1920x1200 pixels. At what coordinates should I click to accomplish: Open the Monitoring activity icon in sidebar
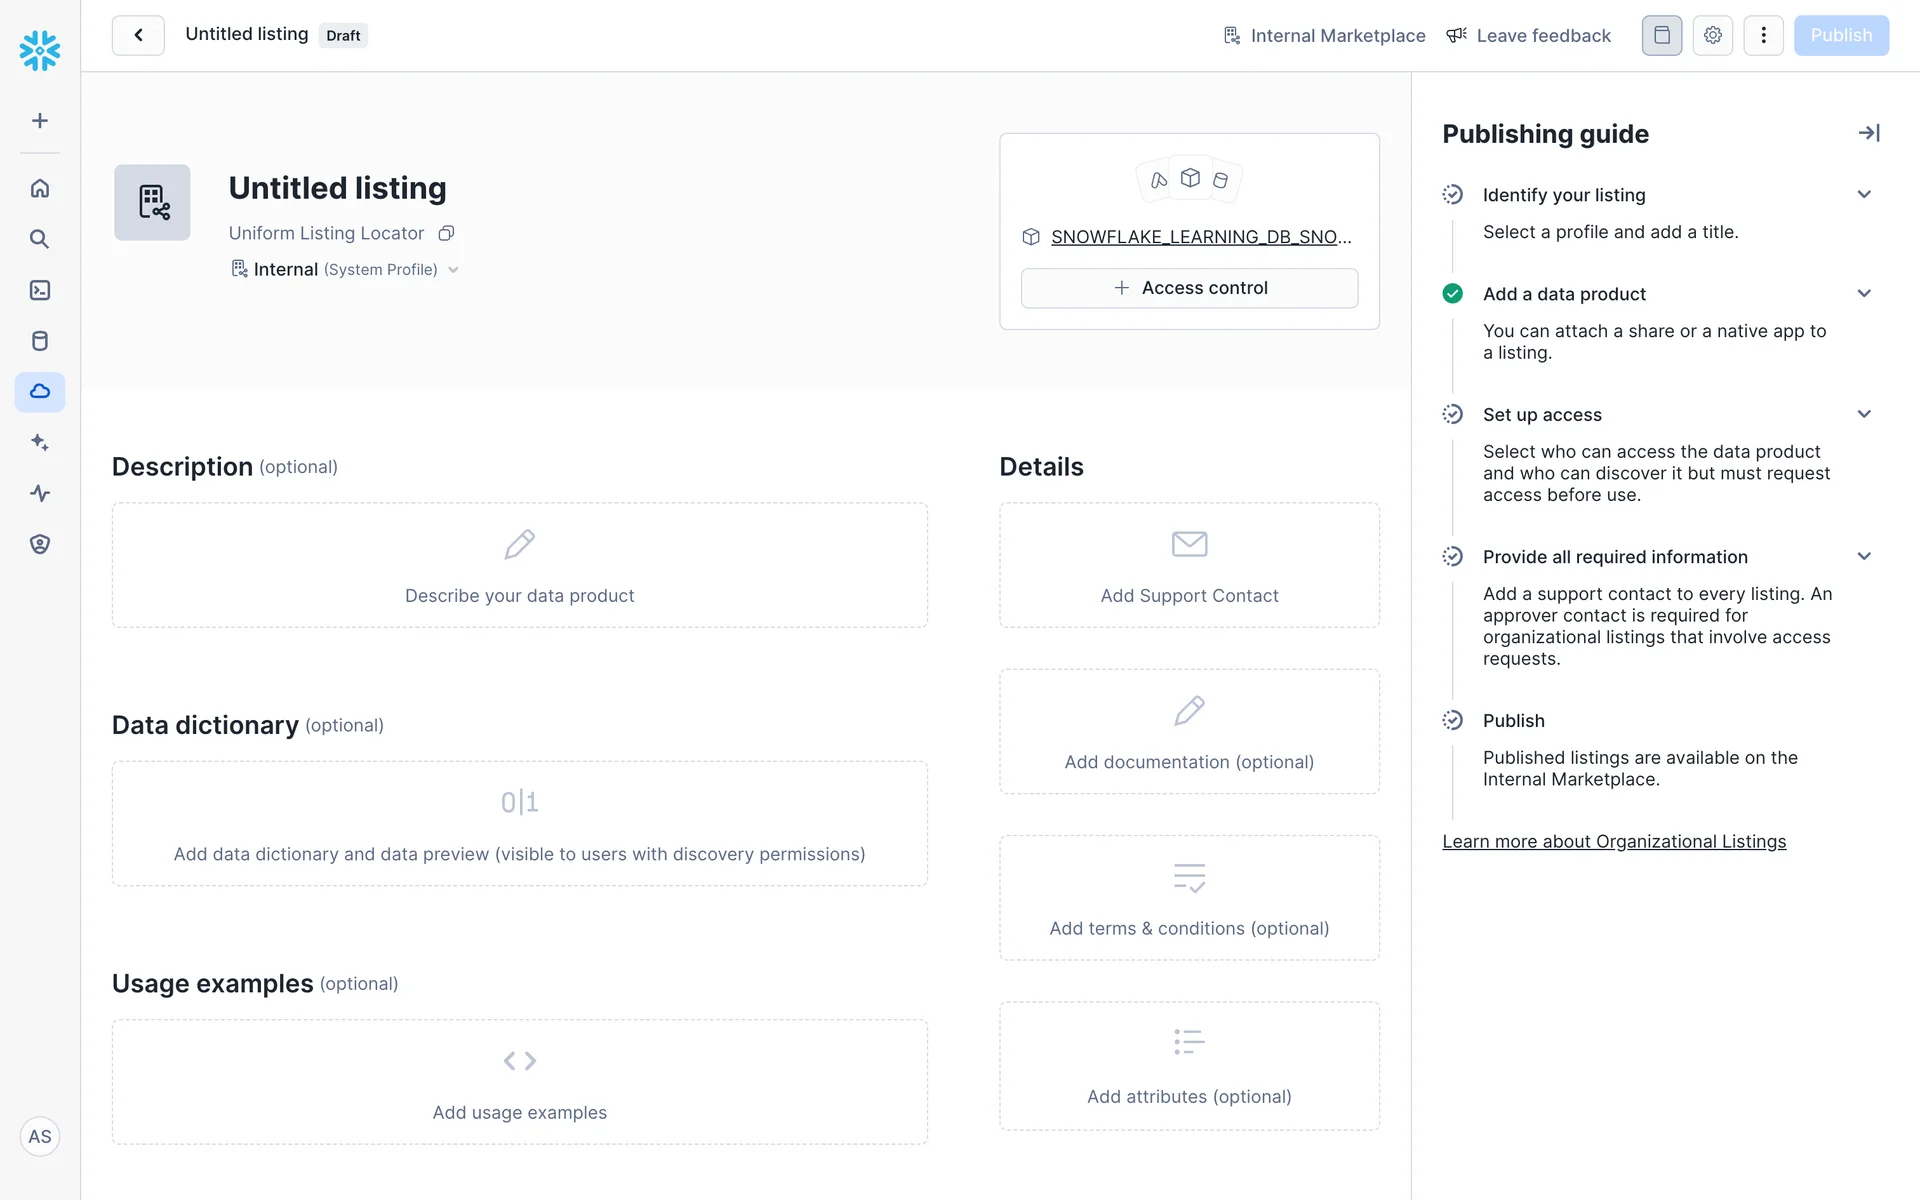pyautogui.click(x=40, y=493)
